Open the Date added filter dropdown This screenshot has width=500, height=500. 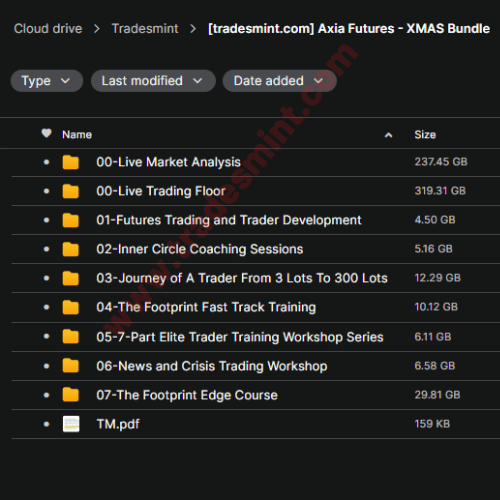tap(280, 81)
